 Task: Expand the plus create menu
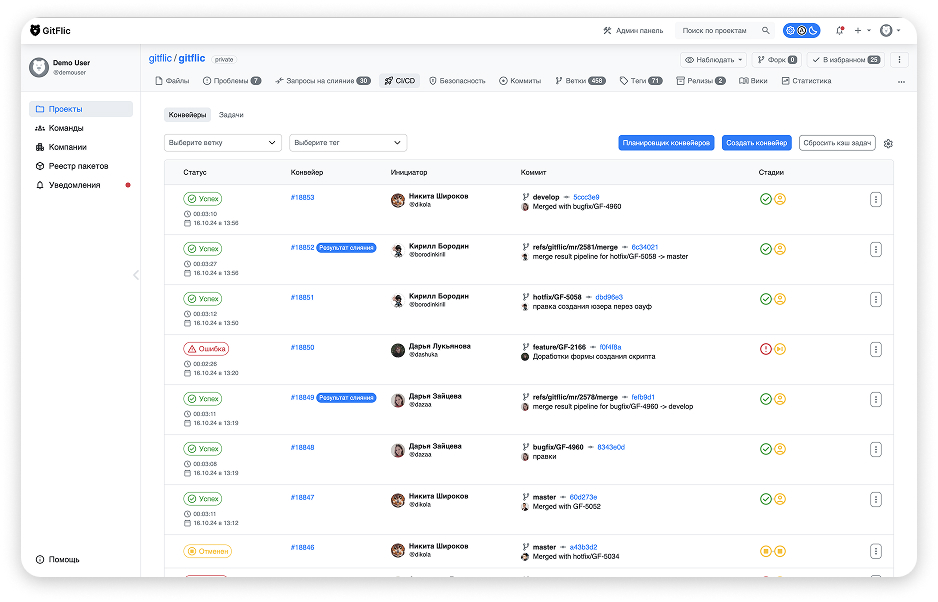pyautogui.click(x=862, y=31)
